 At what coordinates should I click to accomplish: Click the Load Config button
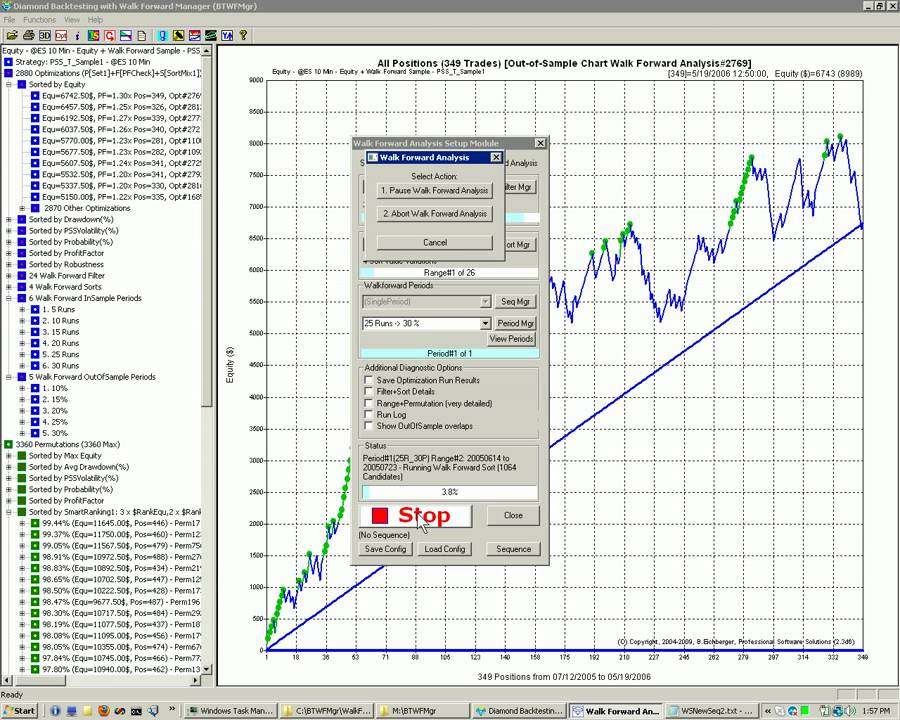pos(445,549)
